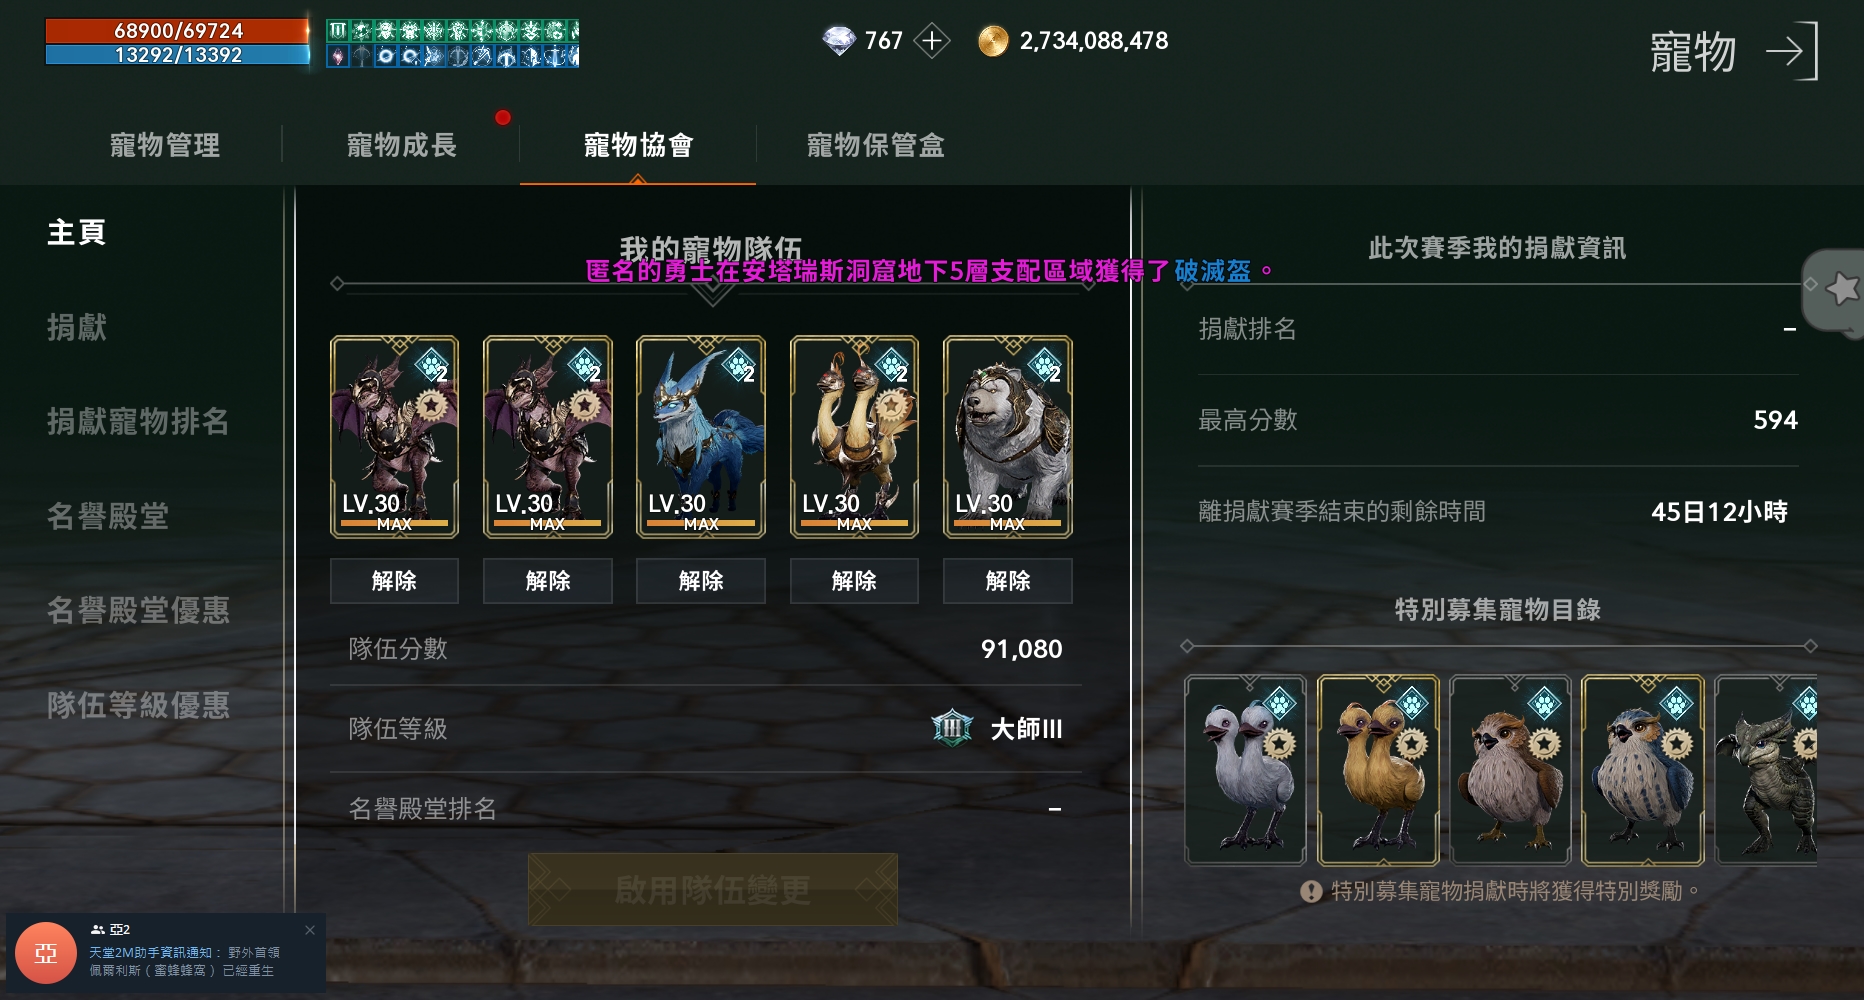
Task: Open the star favorites side tab
Action: point(1836,290)
